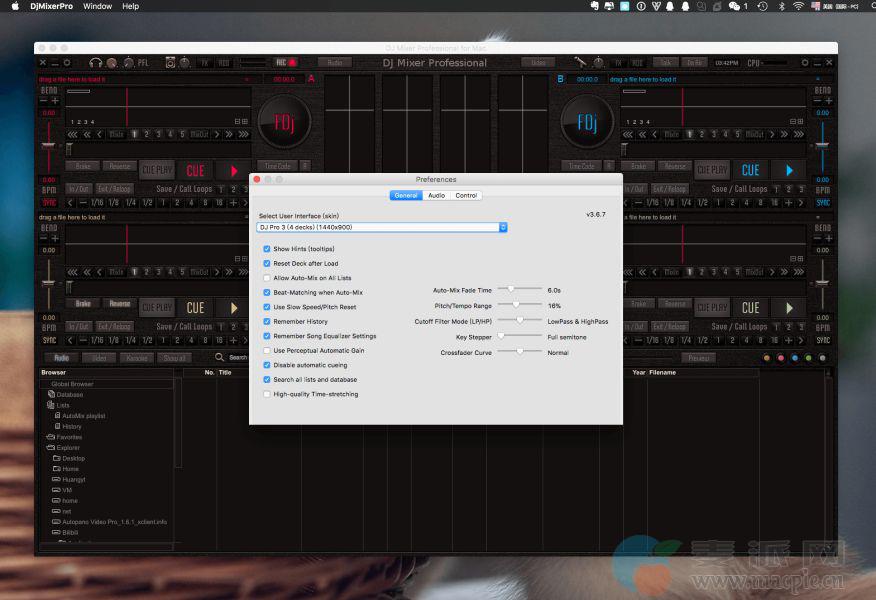The image size is (876, 600).
Task: Click the headphones icon in top toolbar
Action: 96,63
